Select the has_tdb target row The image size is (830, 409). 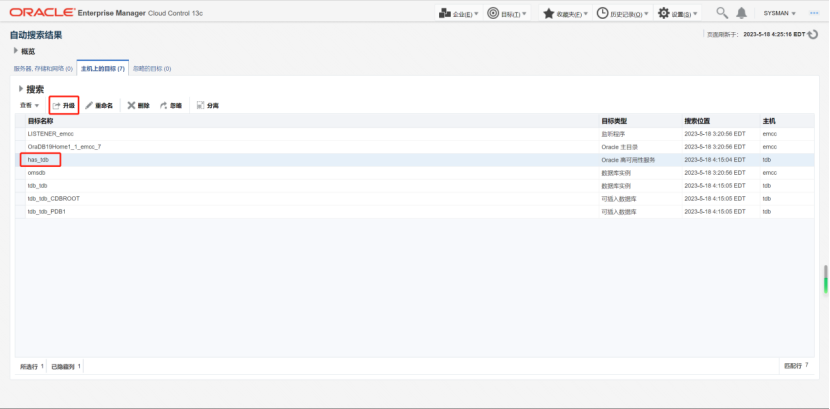click(x=414, y=160)
